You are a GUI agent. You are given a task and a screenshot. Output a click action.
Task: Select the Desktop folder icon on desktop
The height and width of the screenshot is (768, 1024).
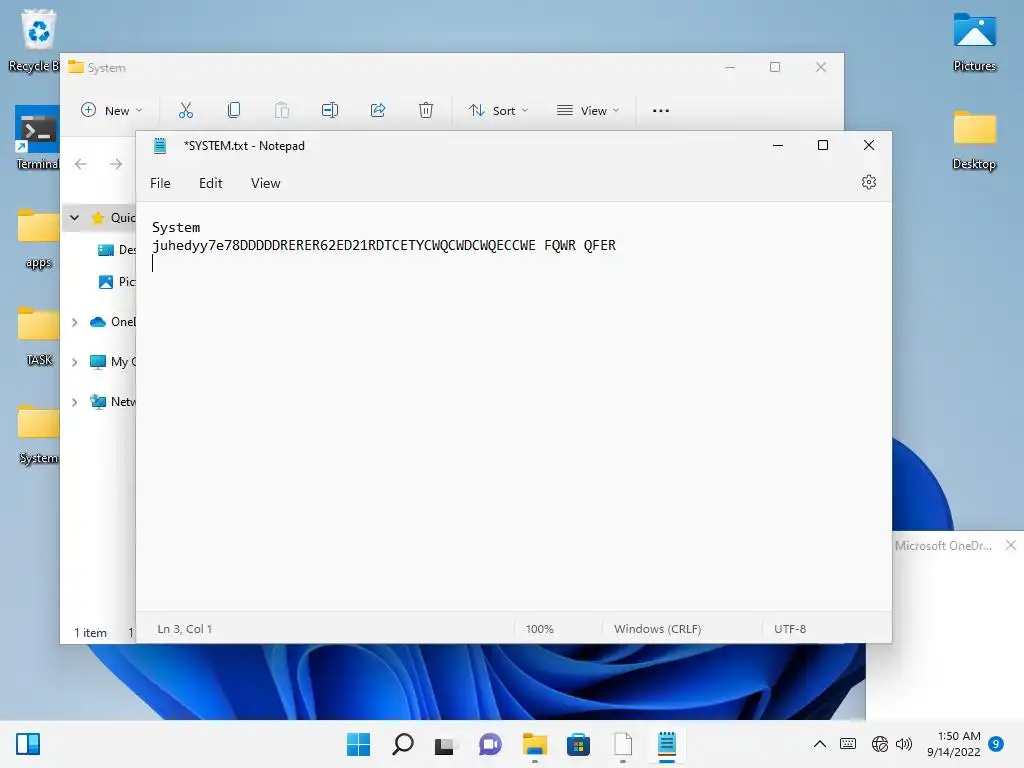tap(974, 140)
